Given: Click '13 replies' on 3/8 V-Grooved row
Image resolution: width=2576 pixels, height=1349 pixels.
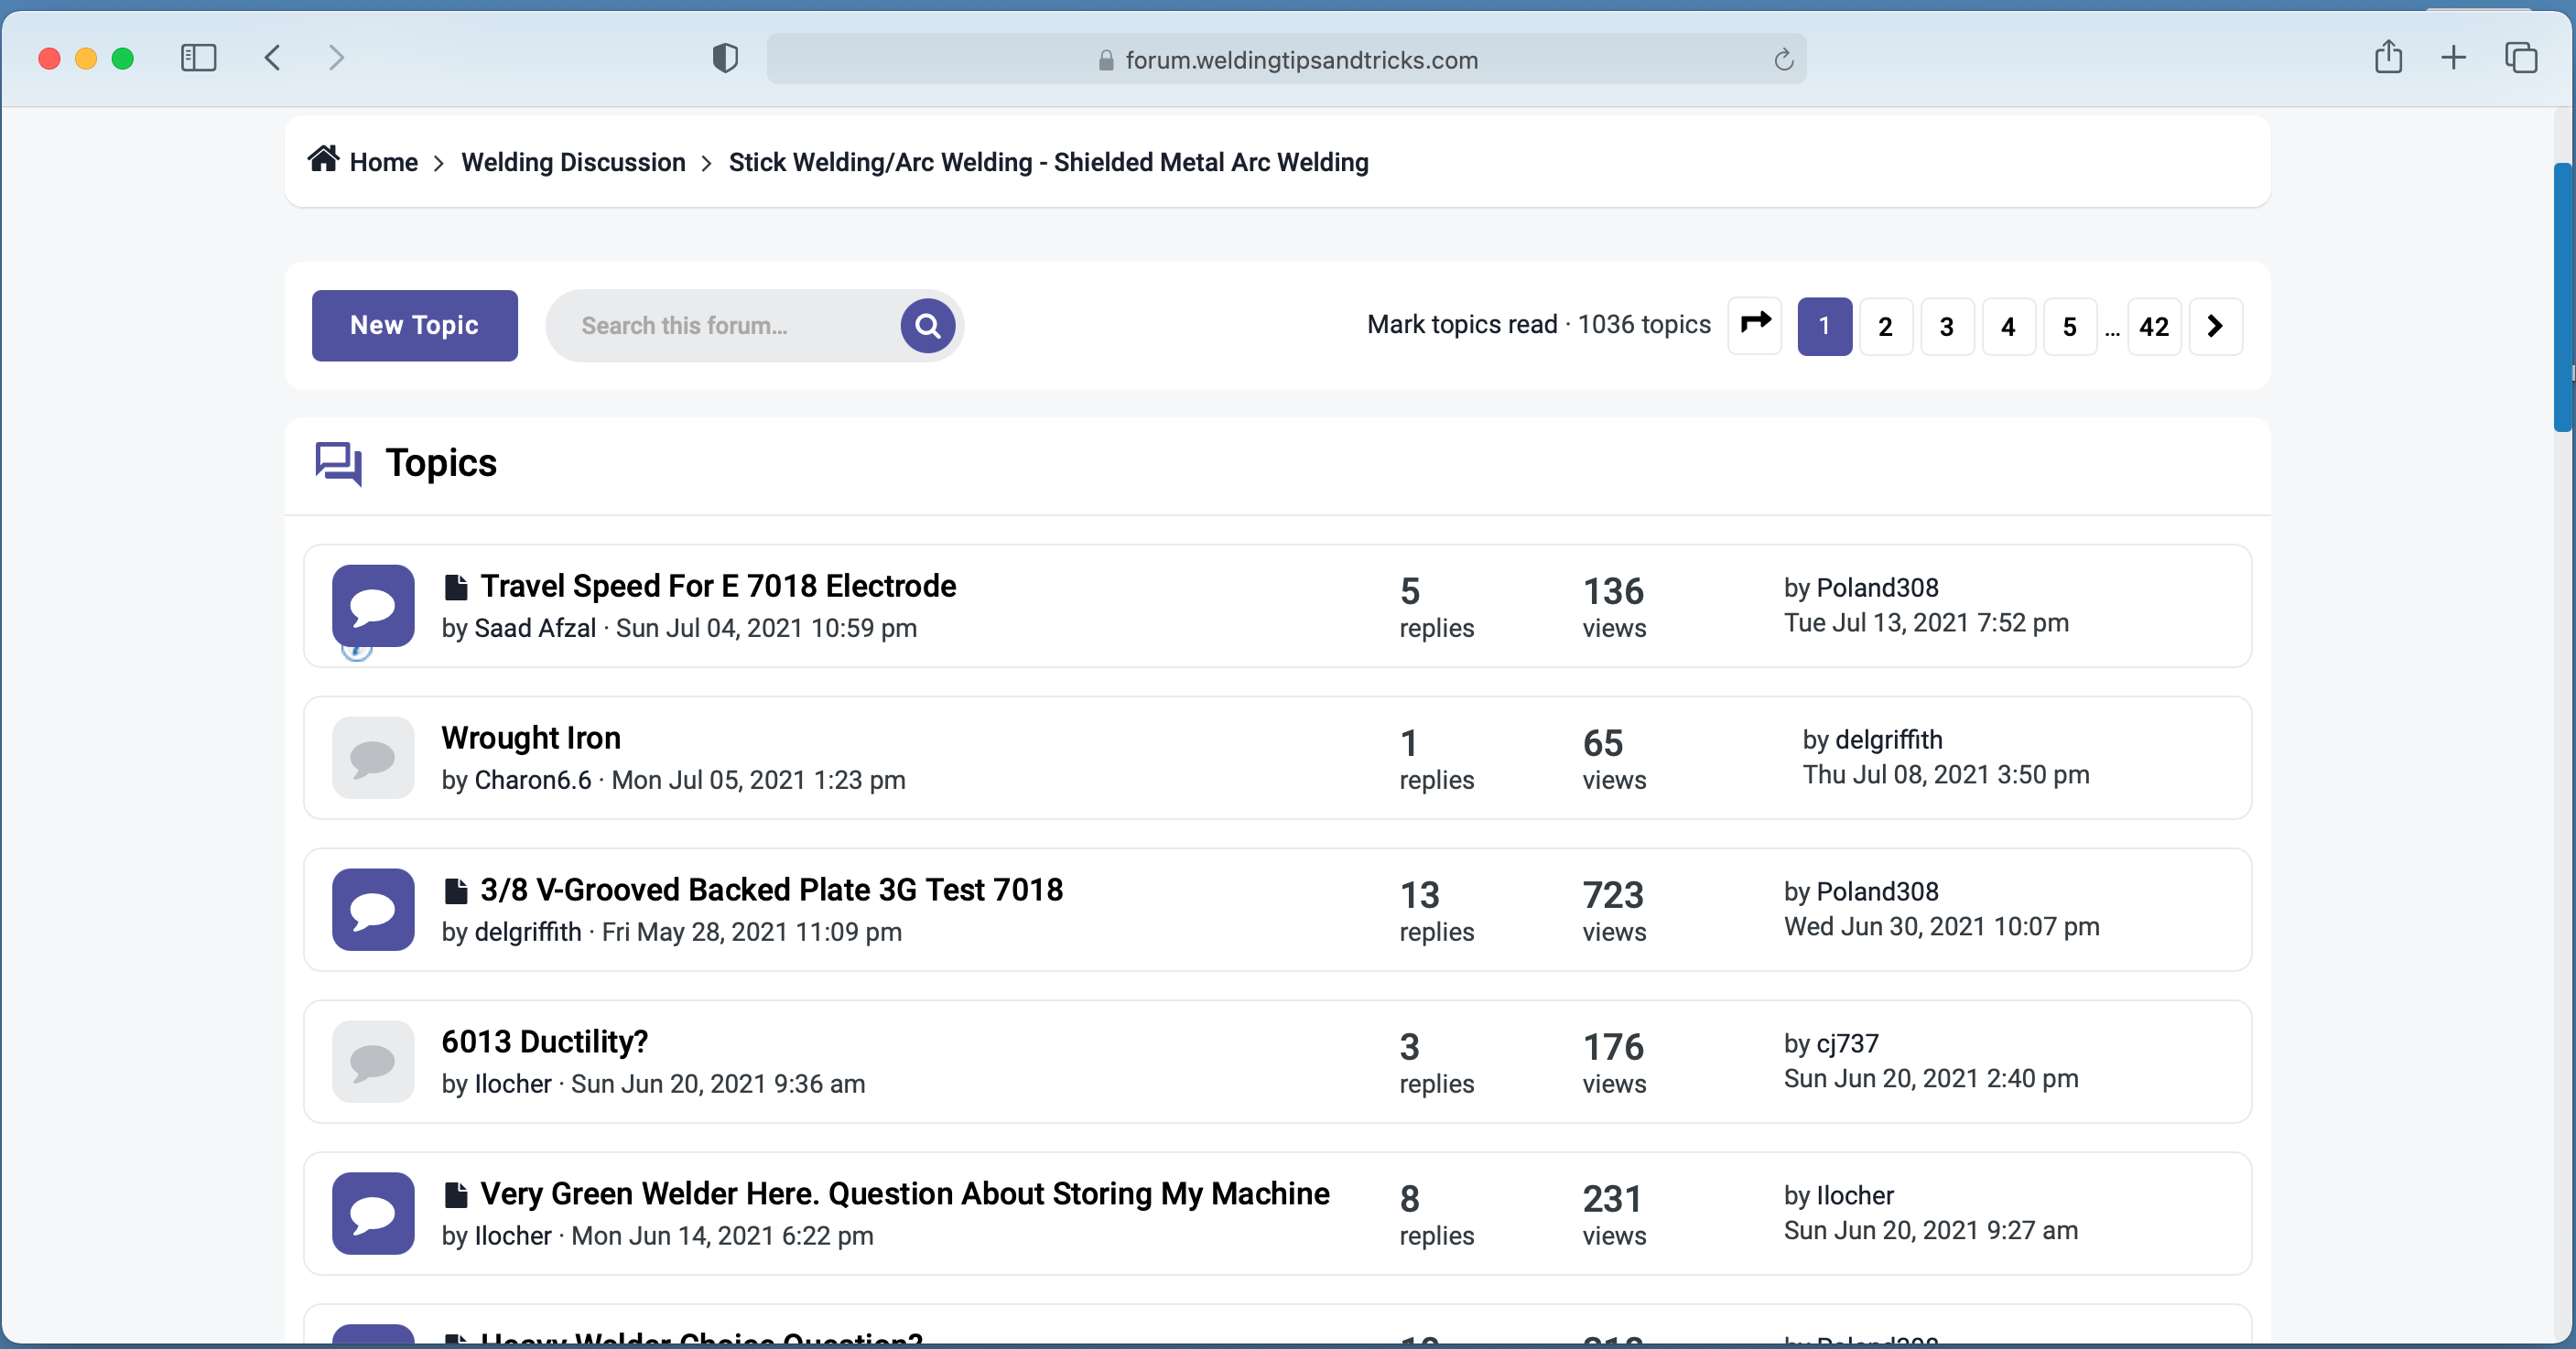Looking at the screenshot, I should click(x=1437, y=911).
